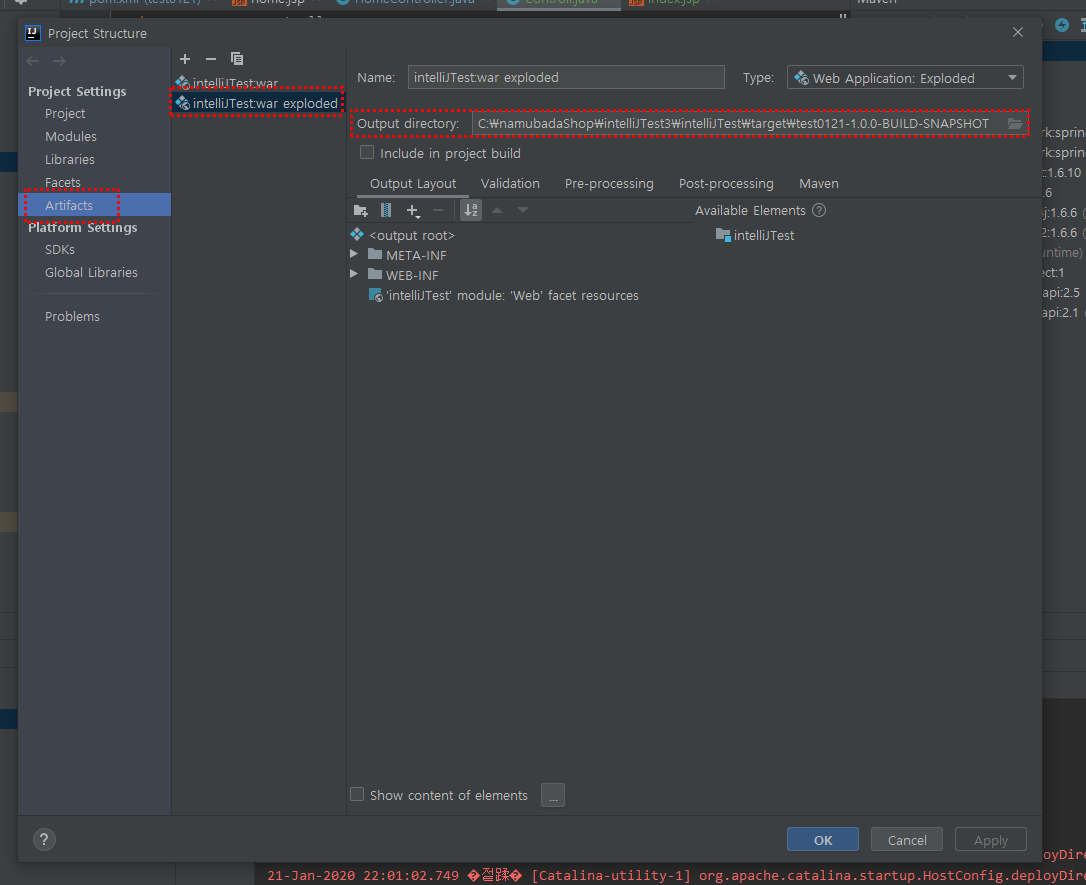Close the Project Structure dialog
Screen dimensions: 1086x885
point(1017,33)
